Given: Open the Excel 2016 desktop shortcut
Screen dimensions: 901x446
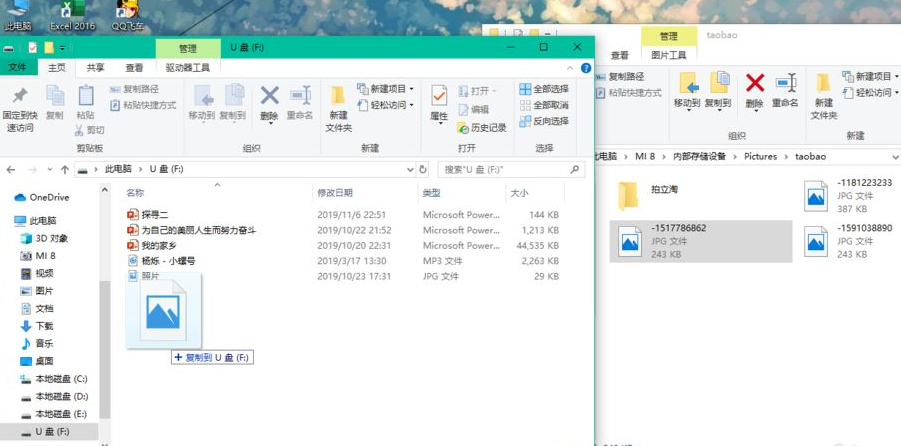Looking at the screenshot, I should [x=71, y=12].
